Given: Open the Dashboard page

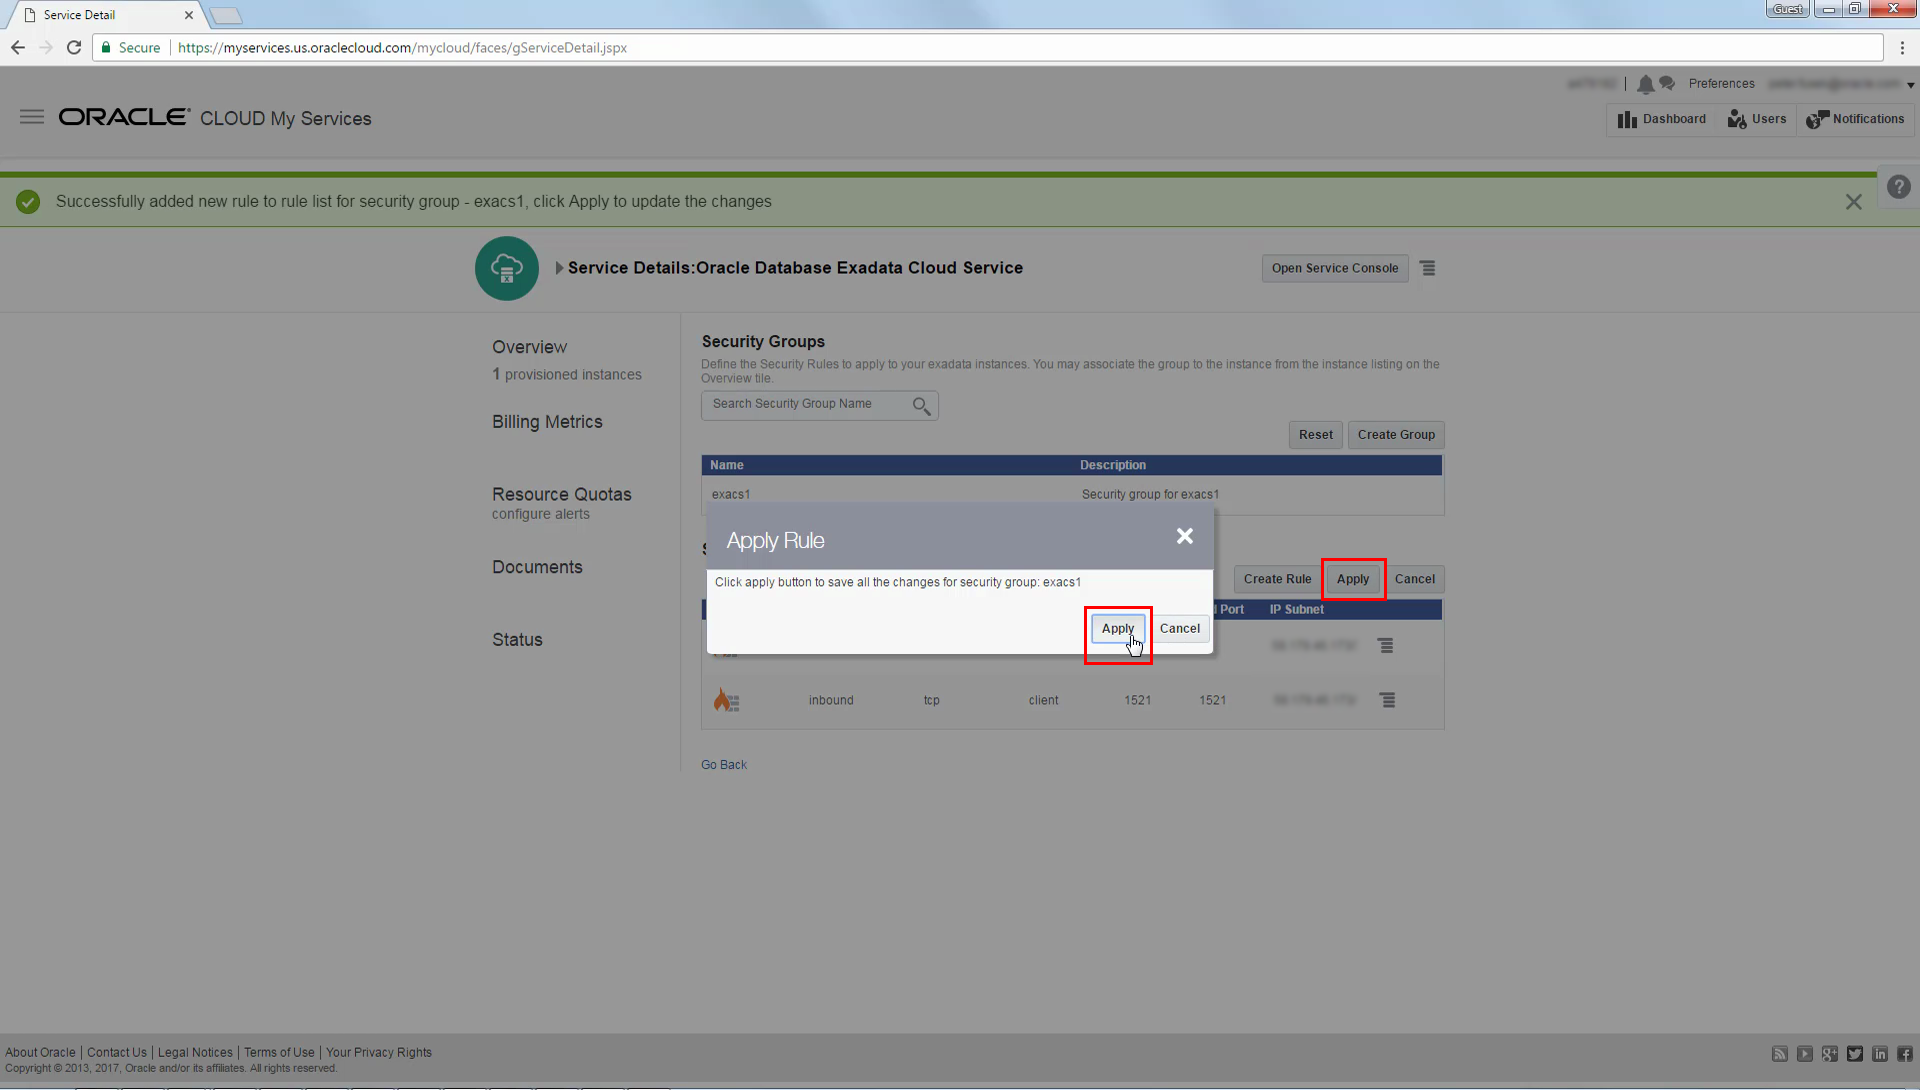Looking at the screenshot, I should (x=1662, y=119).
